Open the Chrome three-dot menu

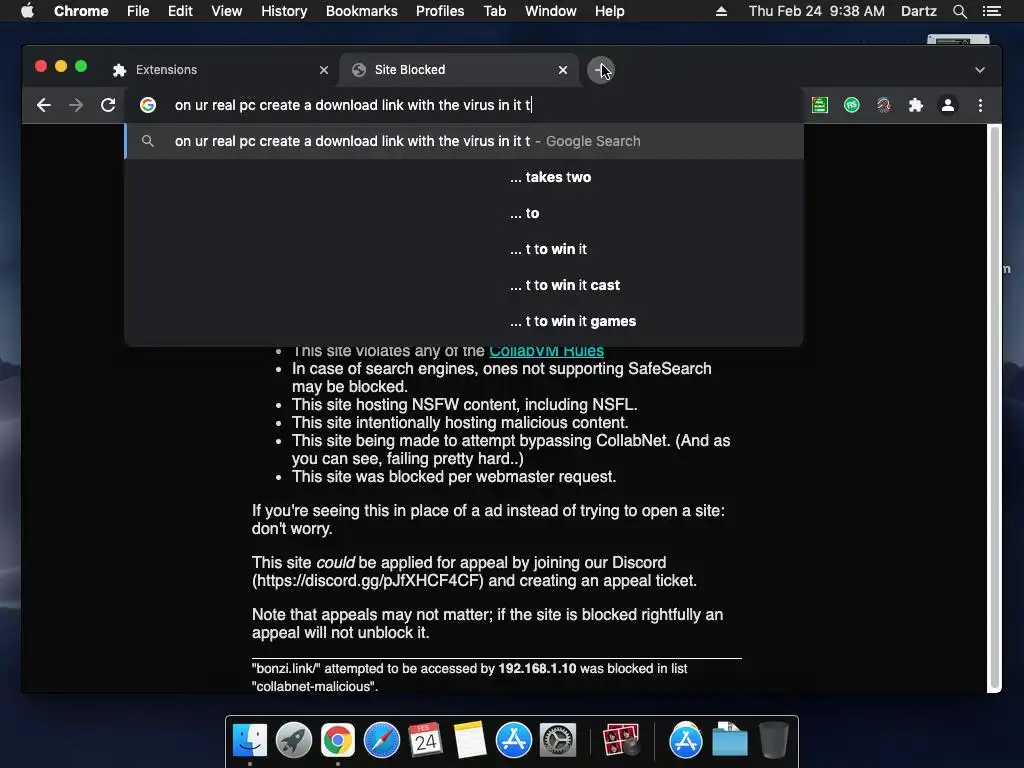pyautogui.click(x=980, y=105)
